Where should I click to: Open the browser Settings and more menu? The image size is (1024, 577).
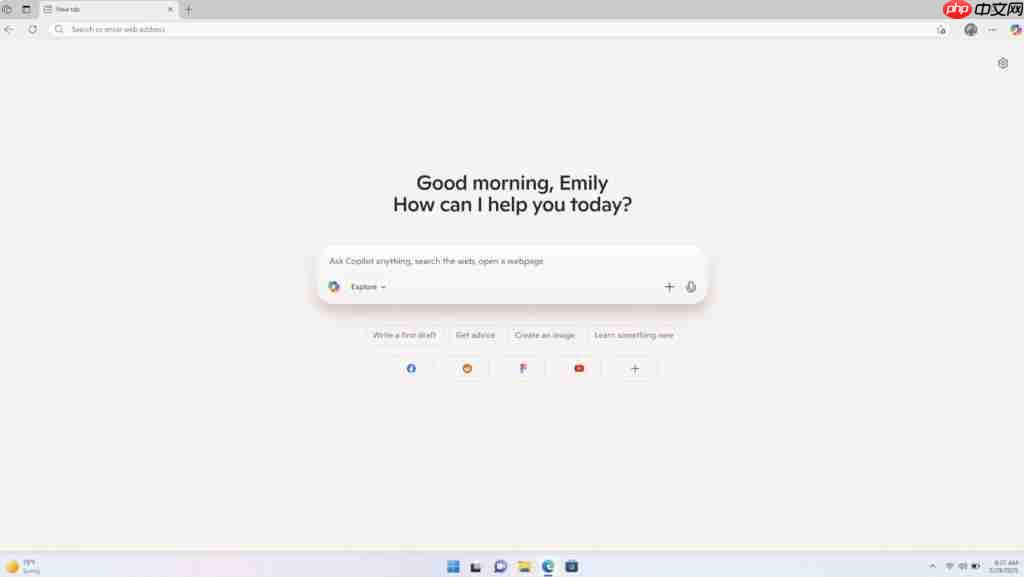[x=992, y=30]
